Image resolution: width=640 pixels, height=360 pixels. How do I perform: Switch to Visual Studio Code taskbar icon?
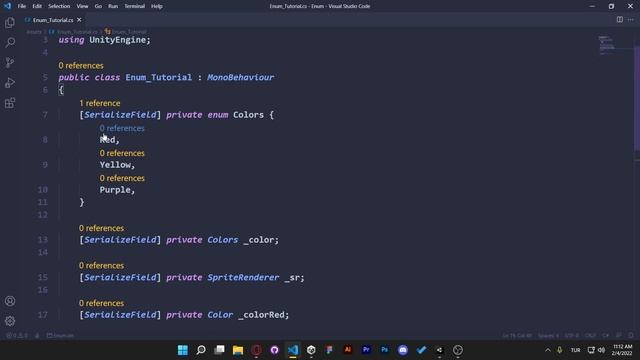(x=293, y=350)
